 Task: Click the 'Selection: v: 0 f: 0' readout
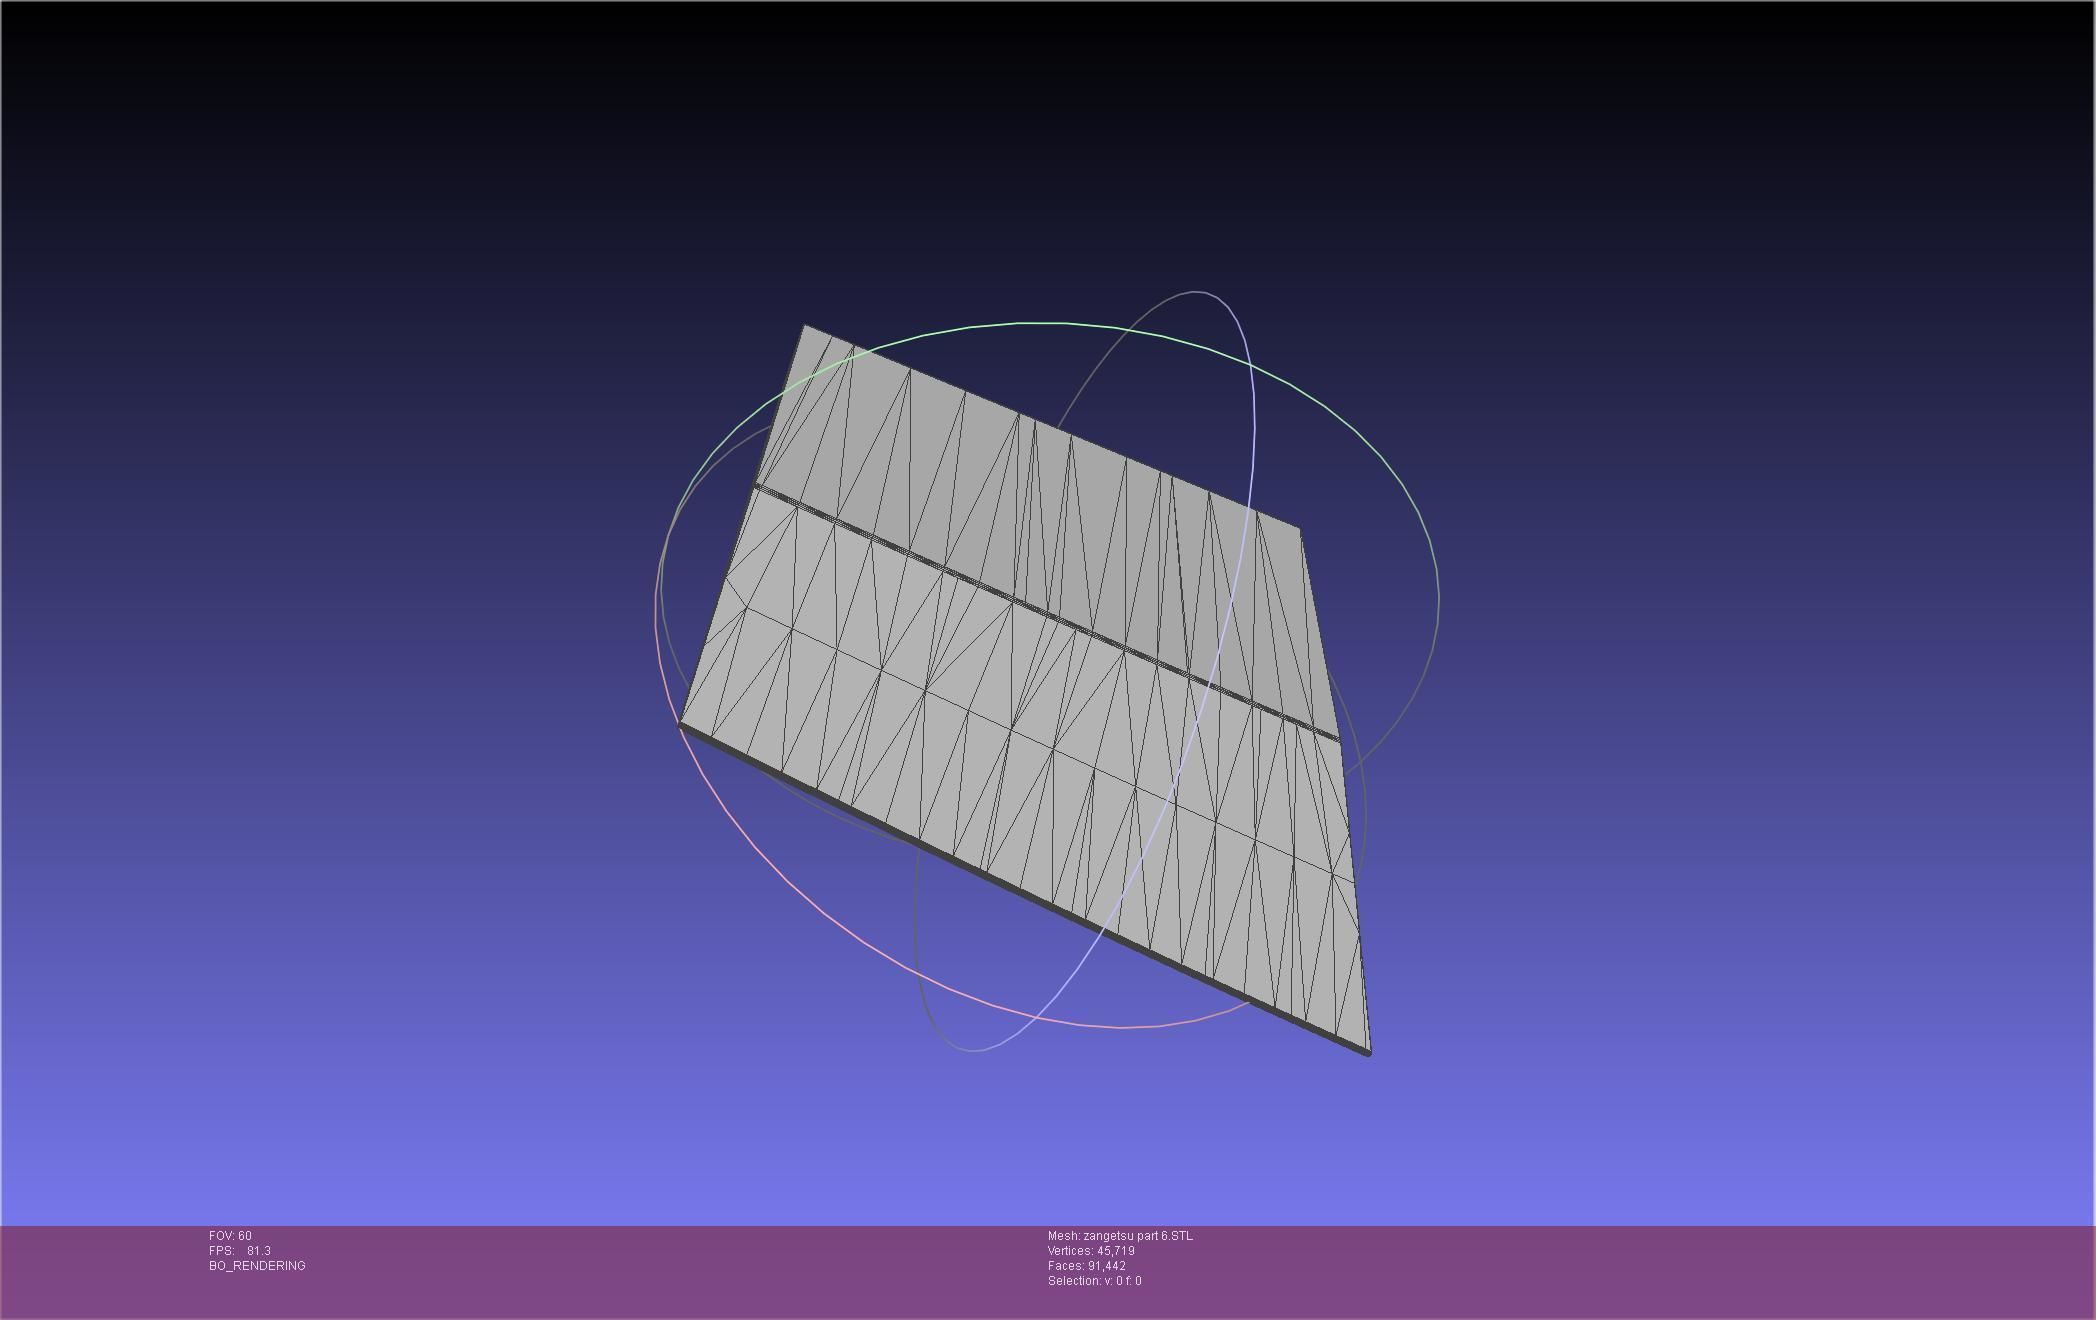(1094, 1281)
